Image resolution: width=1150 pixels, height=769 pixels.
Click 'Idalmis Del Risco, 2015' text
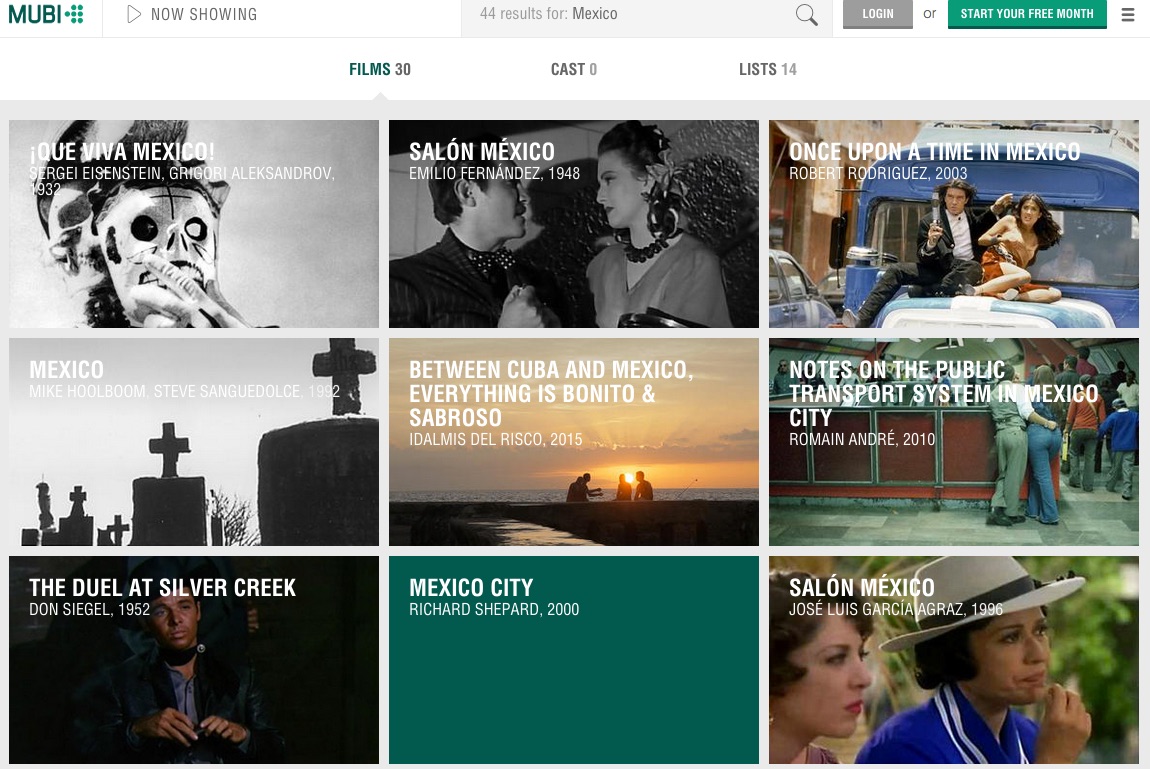click(x=496, y=440)
